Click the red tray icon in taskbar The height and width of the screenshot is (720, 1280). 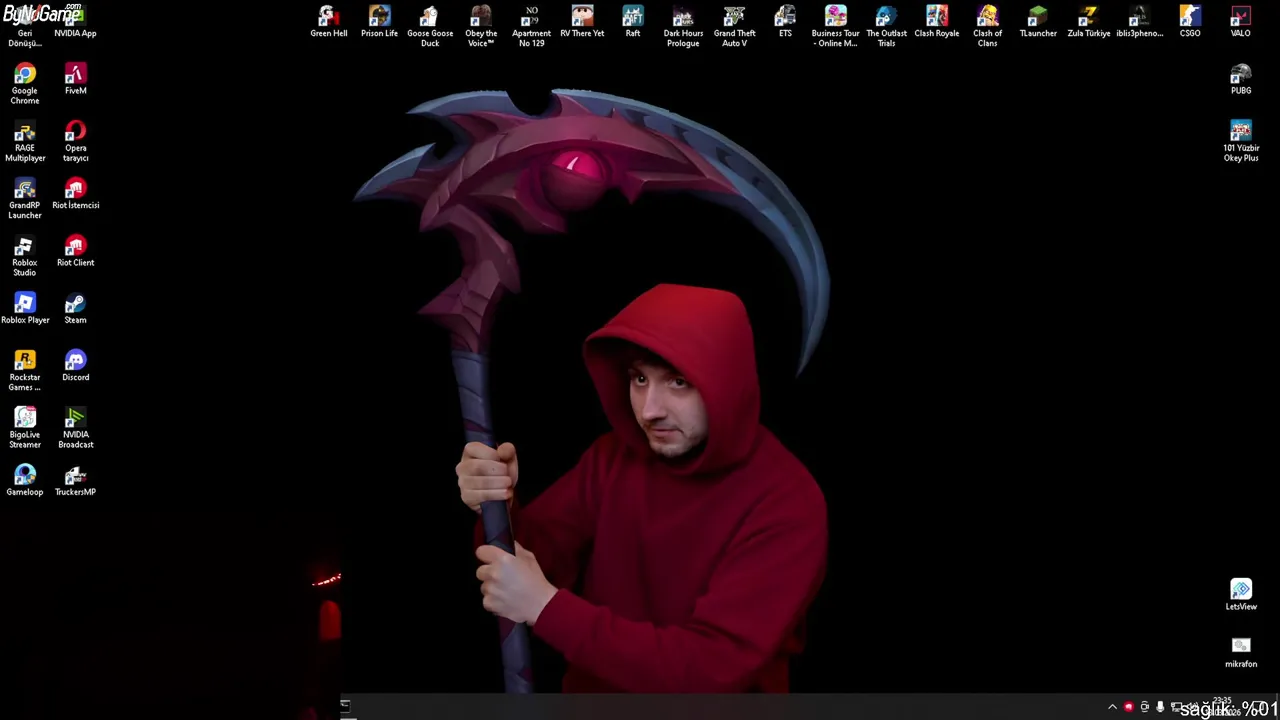[1129, 707]
